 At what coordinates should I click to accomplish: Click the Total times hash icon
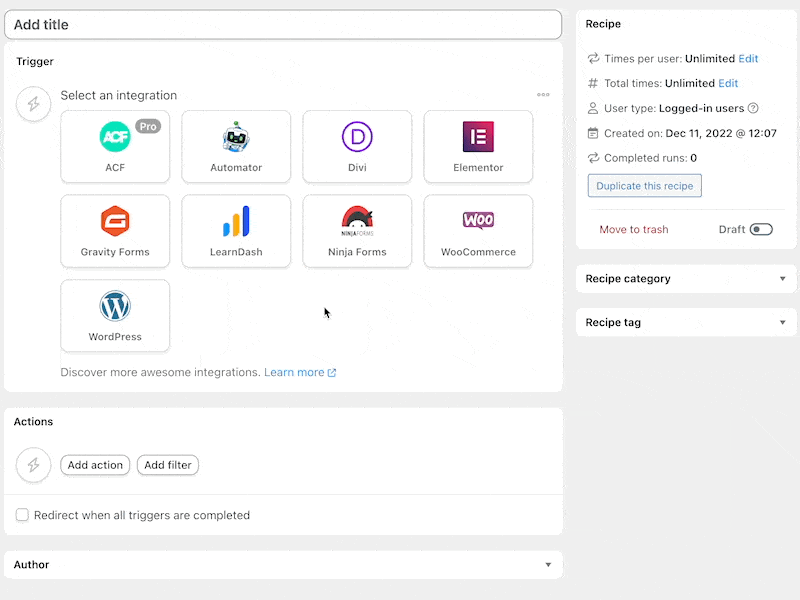point(592,83)
